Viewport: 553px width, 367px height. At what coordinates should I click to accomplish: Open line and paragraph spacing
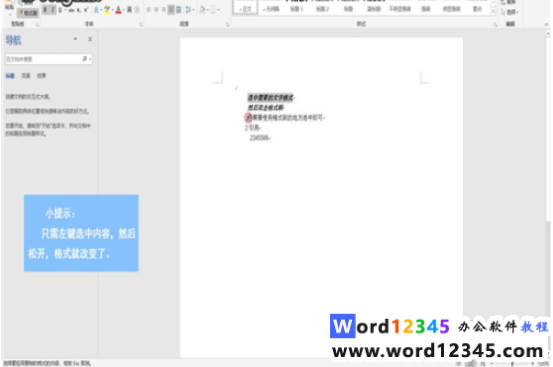click(187, 10)
